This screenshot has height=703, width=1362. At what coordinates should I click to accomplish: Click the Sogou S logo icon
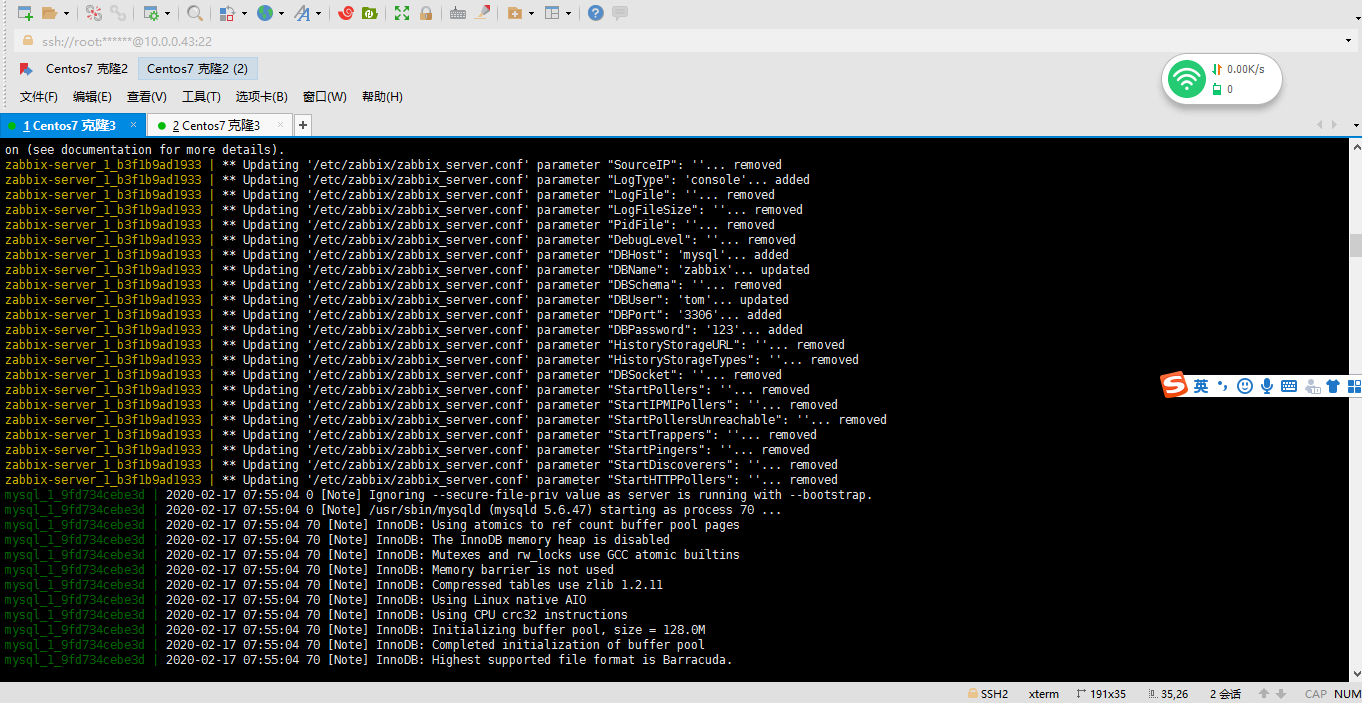1174,385
